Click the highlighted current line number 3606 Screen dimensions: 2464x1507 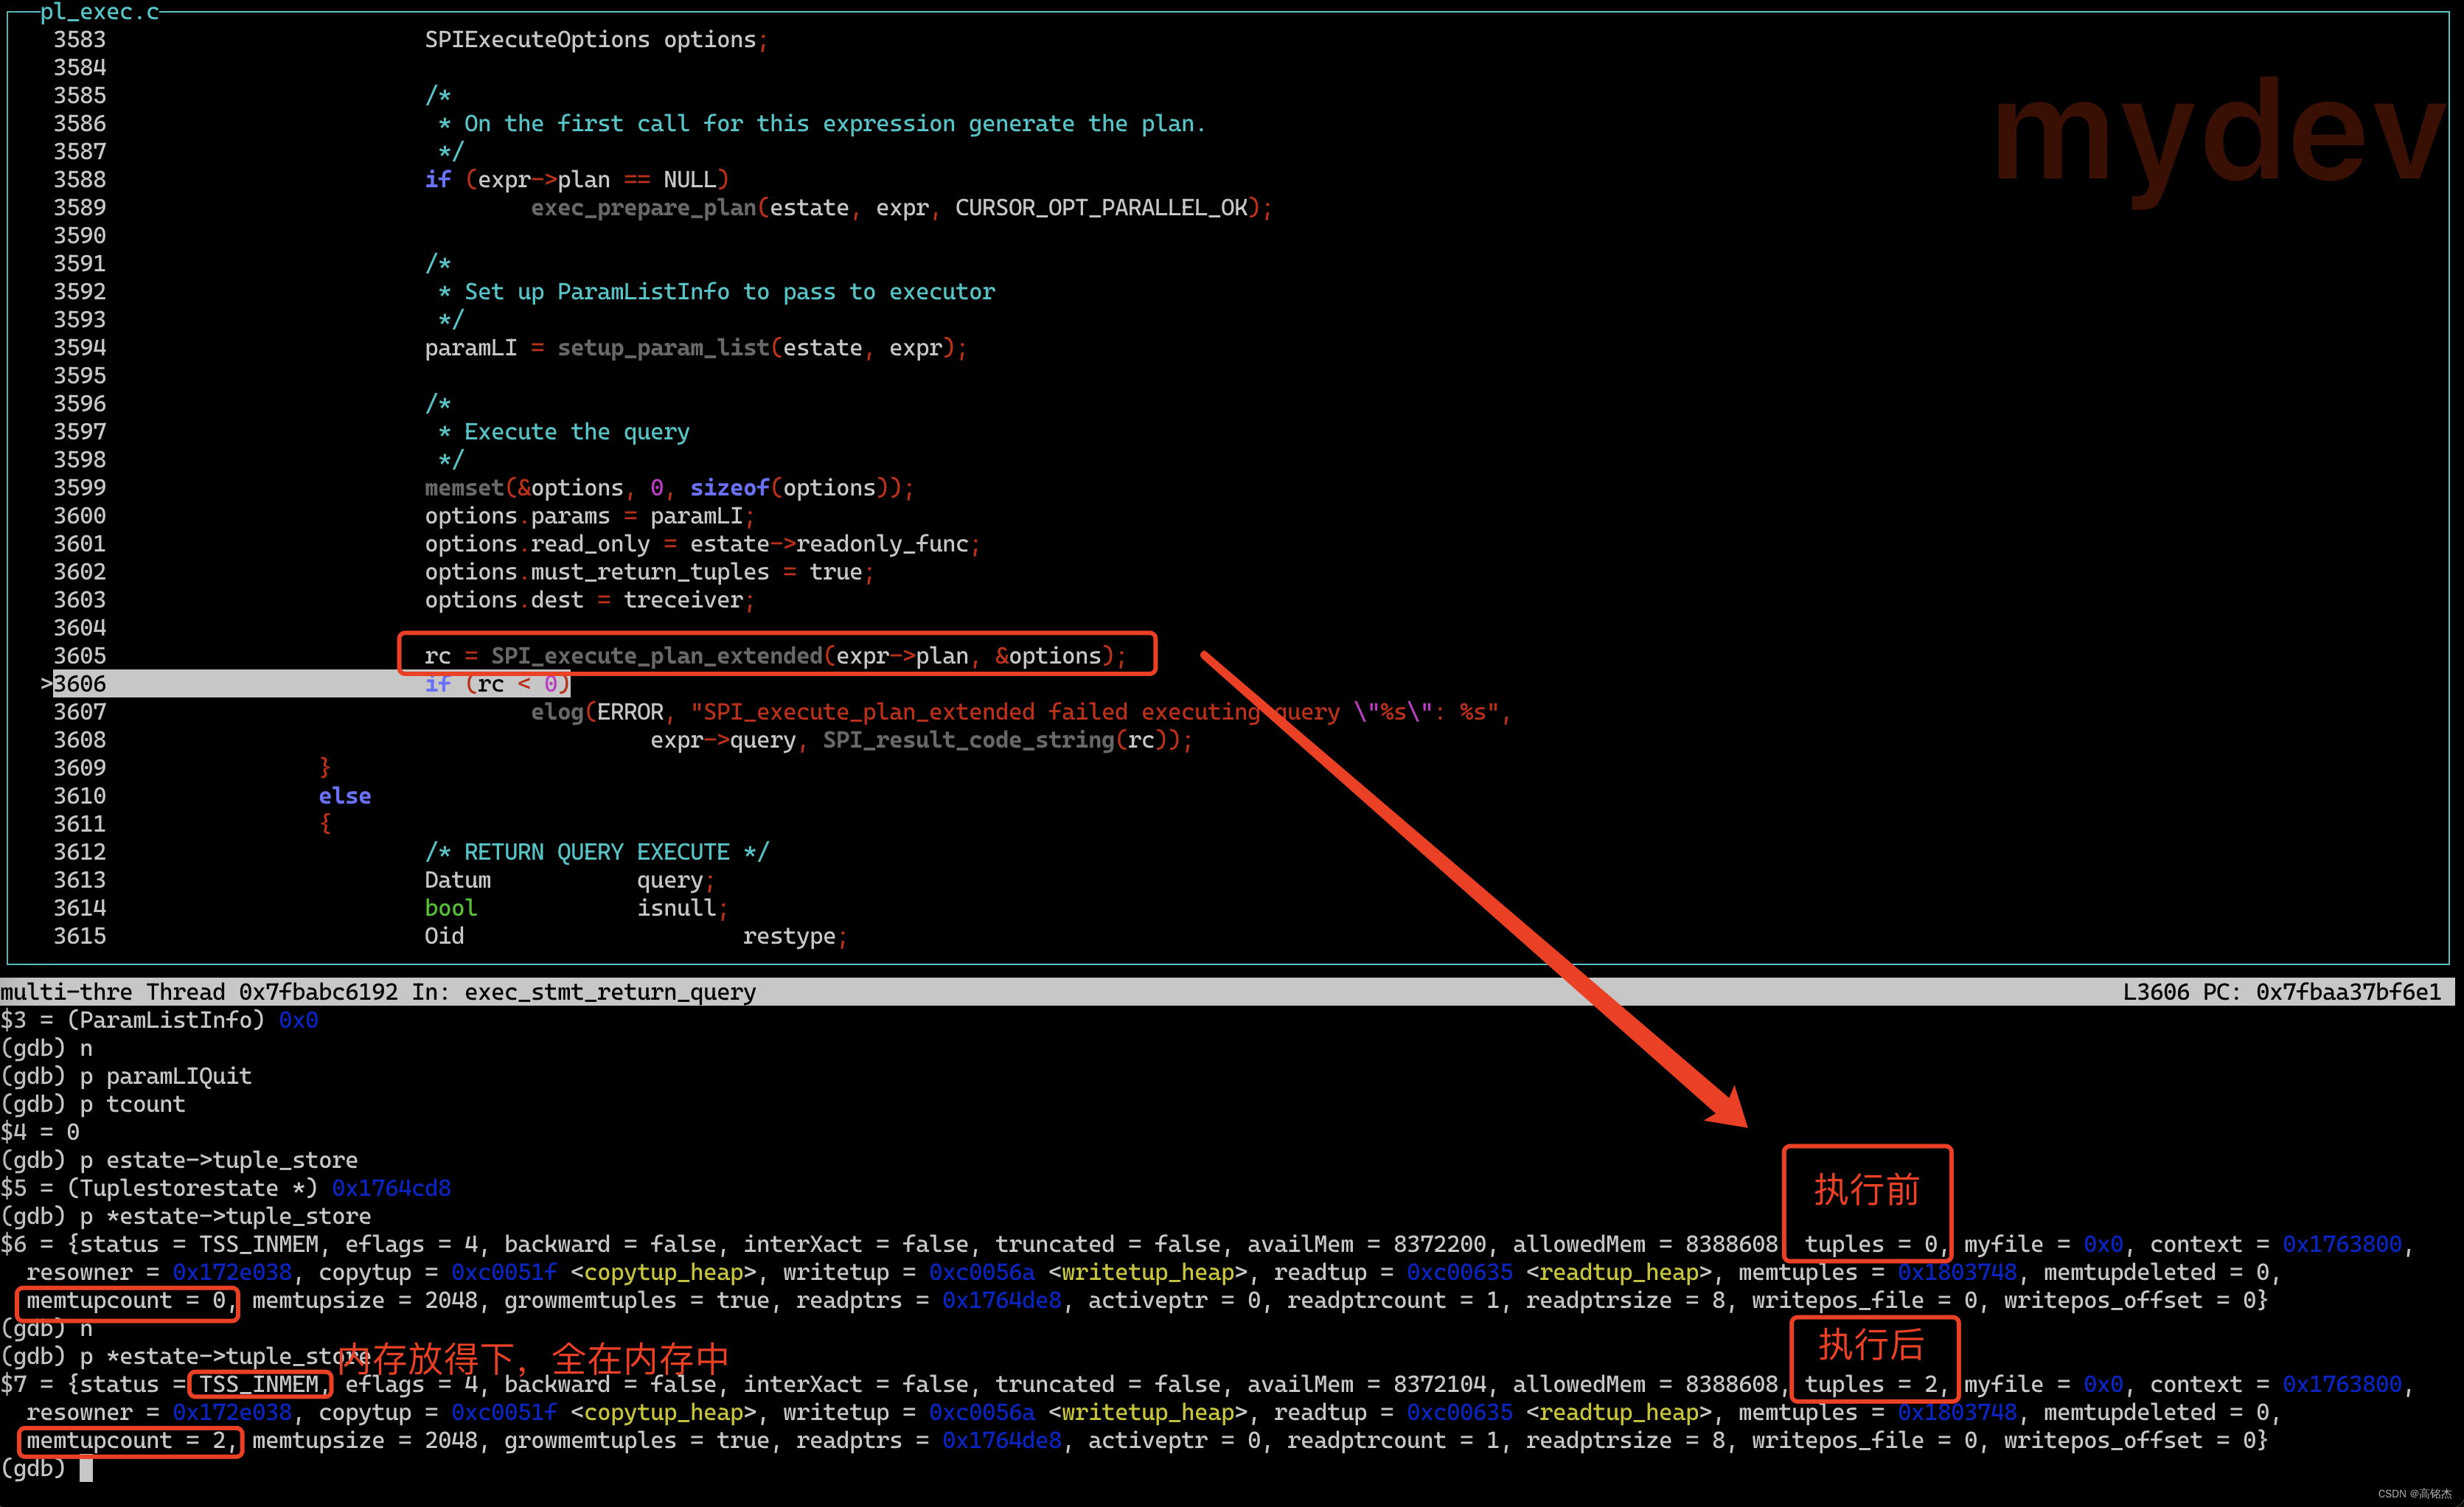(x=80, y=683)
